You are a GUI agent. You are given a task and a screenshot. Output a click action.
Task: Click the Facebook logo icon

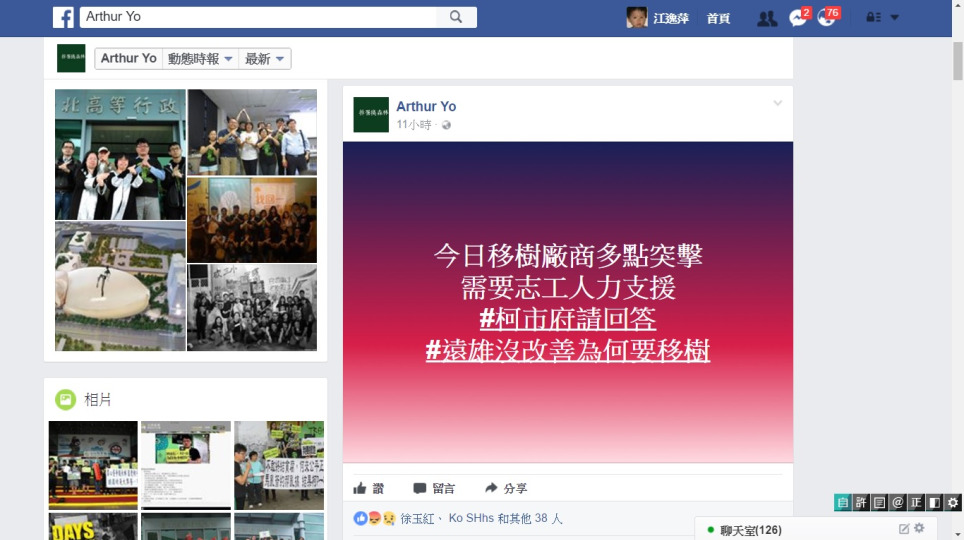click(63, 17)
